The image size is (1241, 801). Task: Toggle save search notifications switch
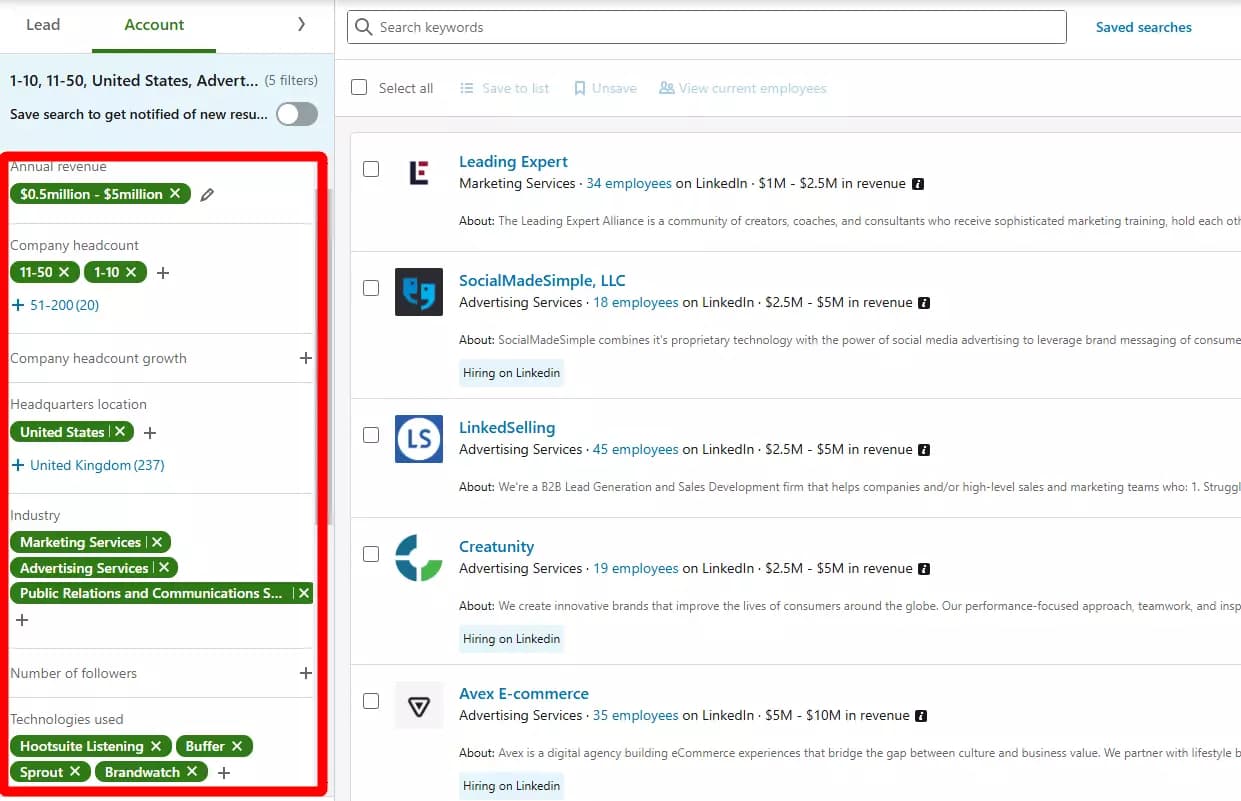[x=297, y=114]
